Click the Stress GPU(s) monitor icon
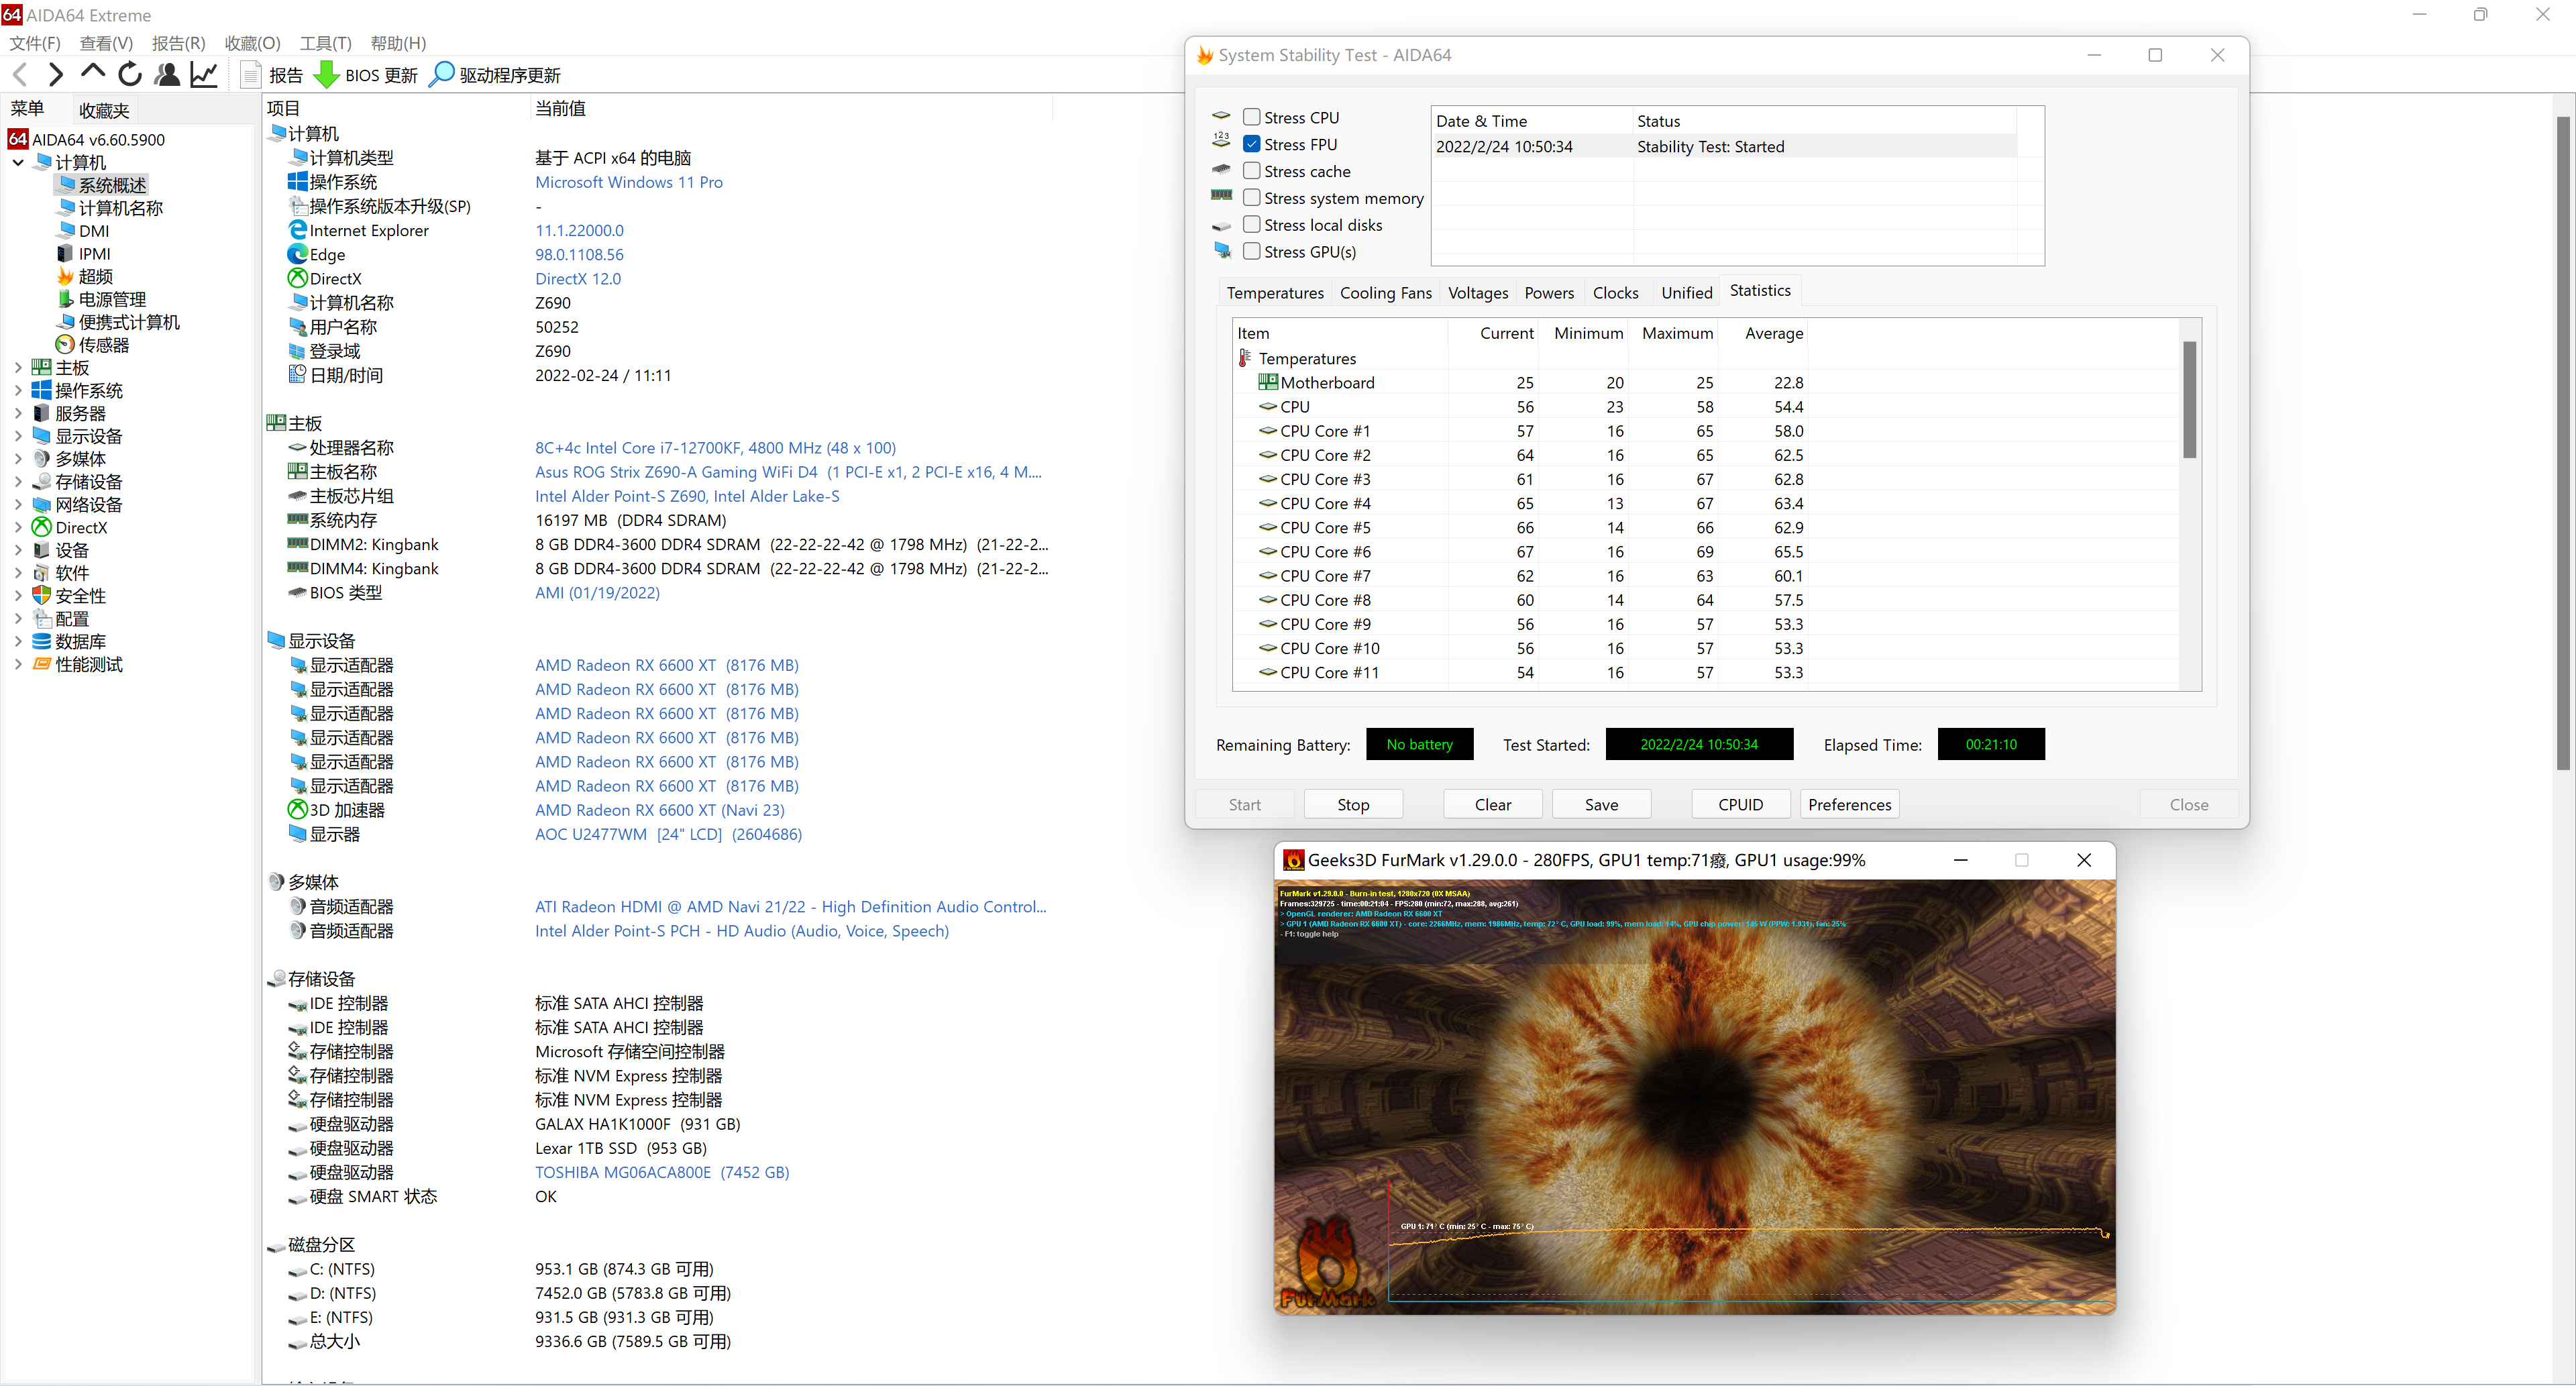Image resolution: width=2576 pixels, height=1386 pixels. pos(1222,250)
